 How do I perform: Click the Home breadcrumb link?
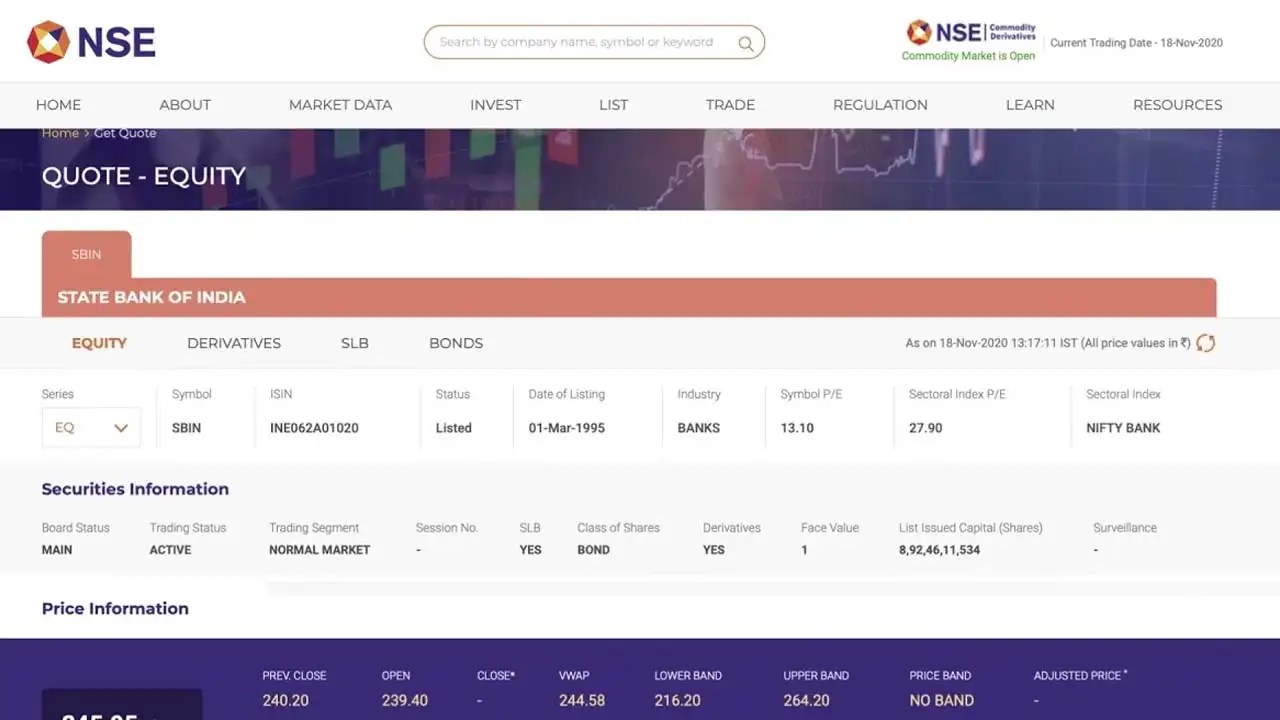tap(59, 132)
